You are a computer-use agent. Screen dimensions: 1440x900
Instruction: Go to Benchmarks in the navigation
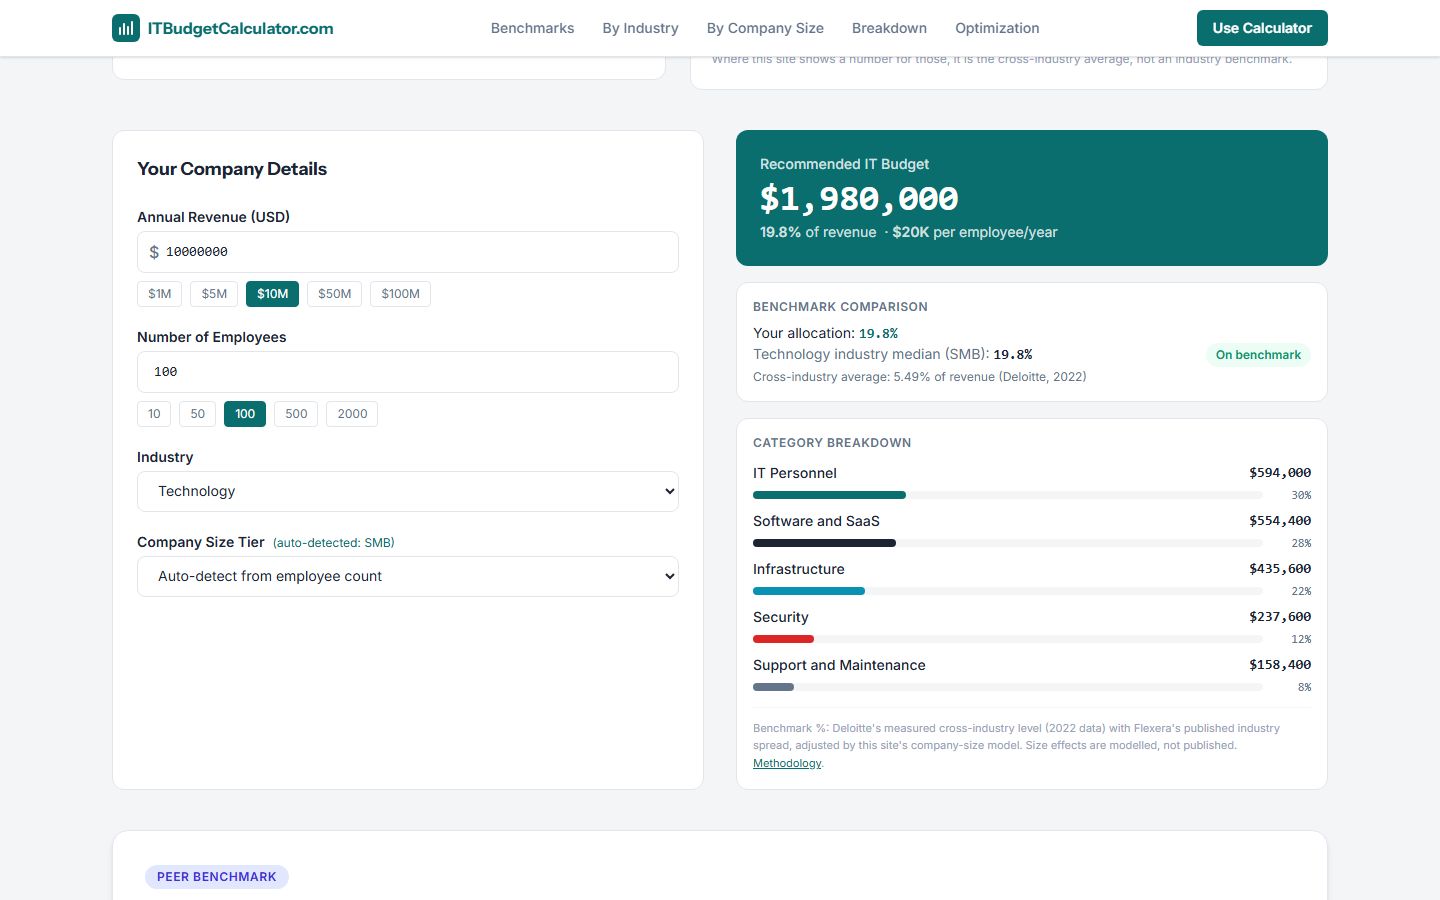(532, 28)
